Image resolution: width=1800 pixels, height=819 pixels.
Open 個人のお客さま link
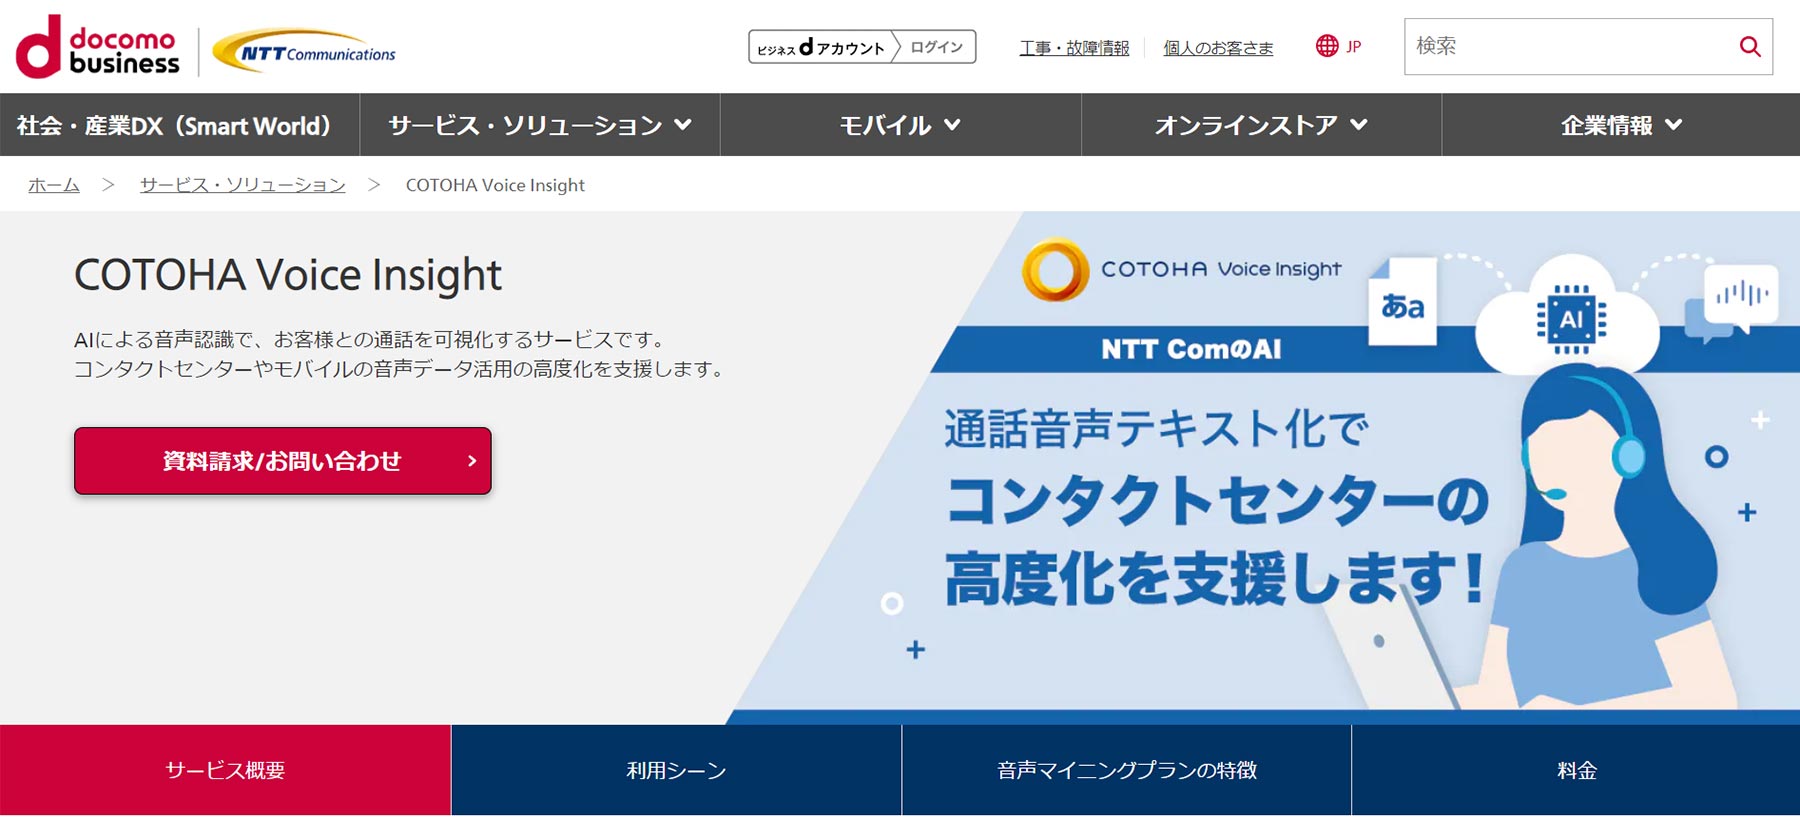[1218, 47]
